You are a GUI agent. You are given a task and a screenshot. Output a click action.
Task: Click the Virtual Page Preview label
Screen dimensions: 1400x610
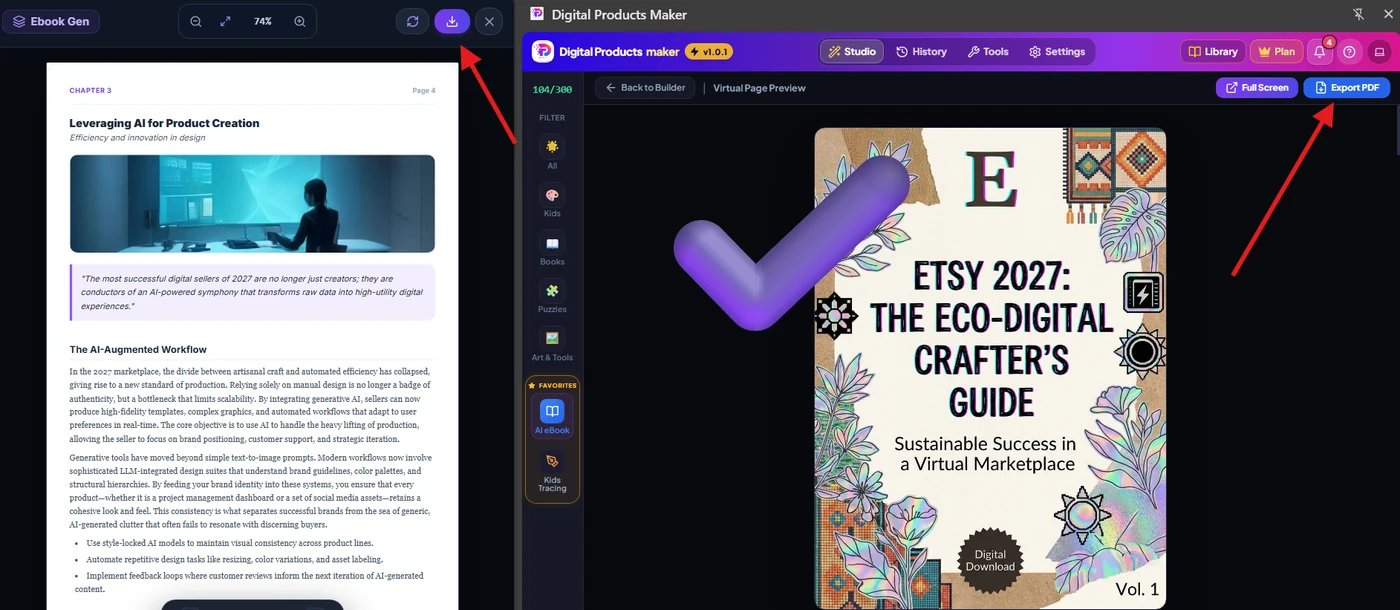tap(759, 88)
